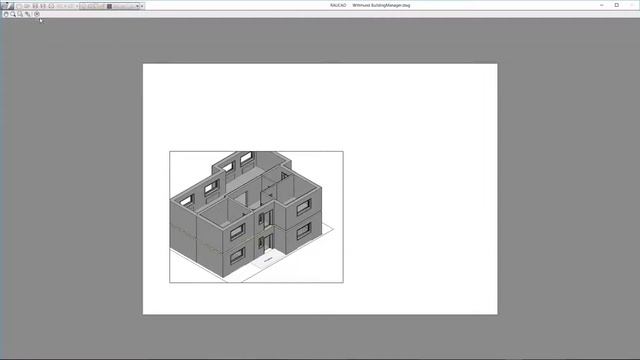The height and width of the screenshot is (360, 640).
Task: Select the magnifier Zoom tool
Action: (x=13, y=14)
